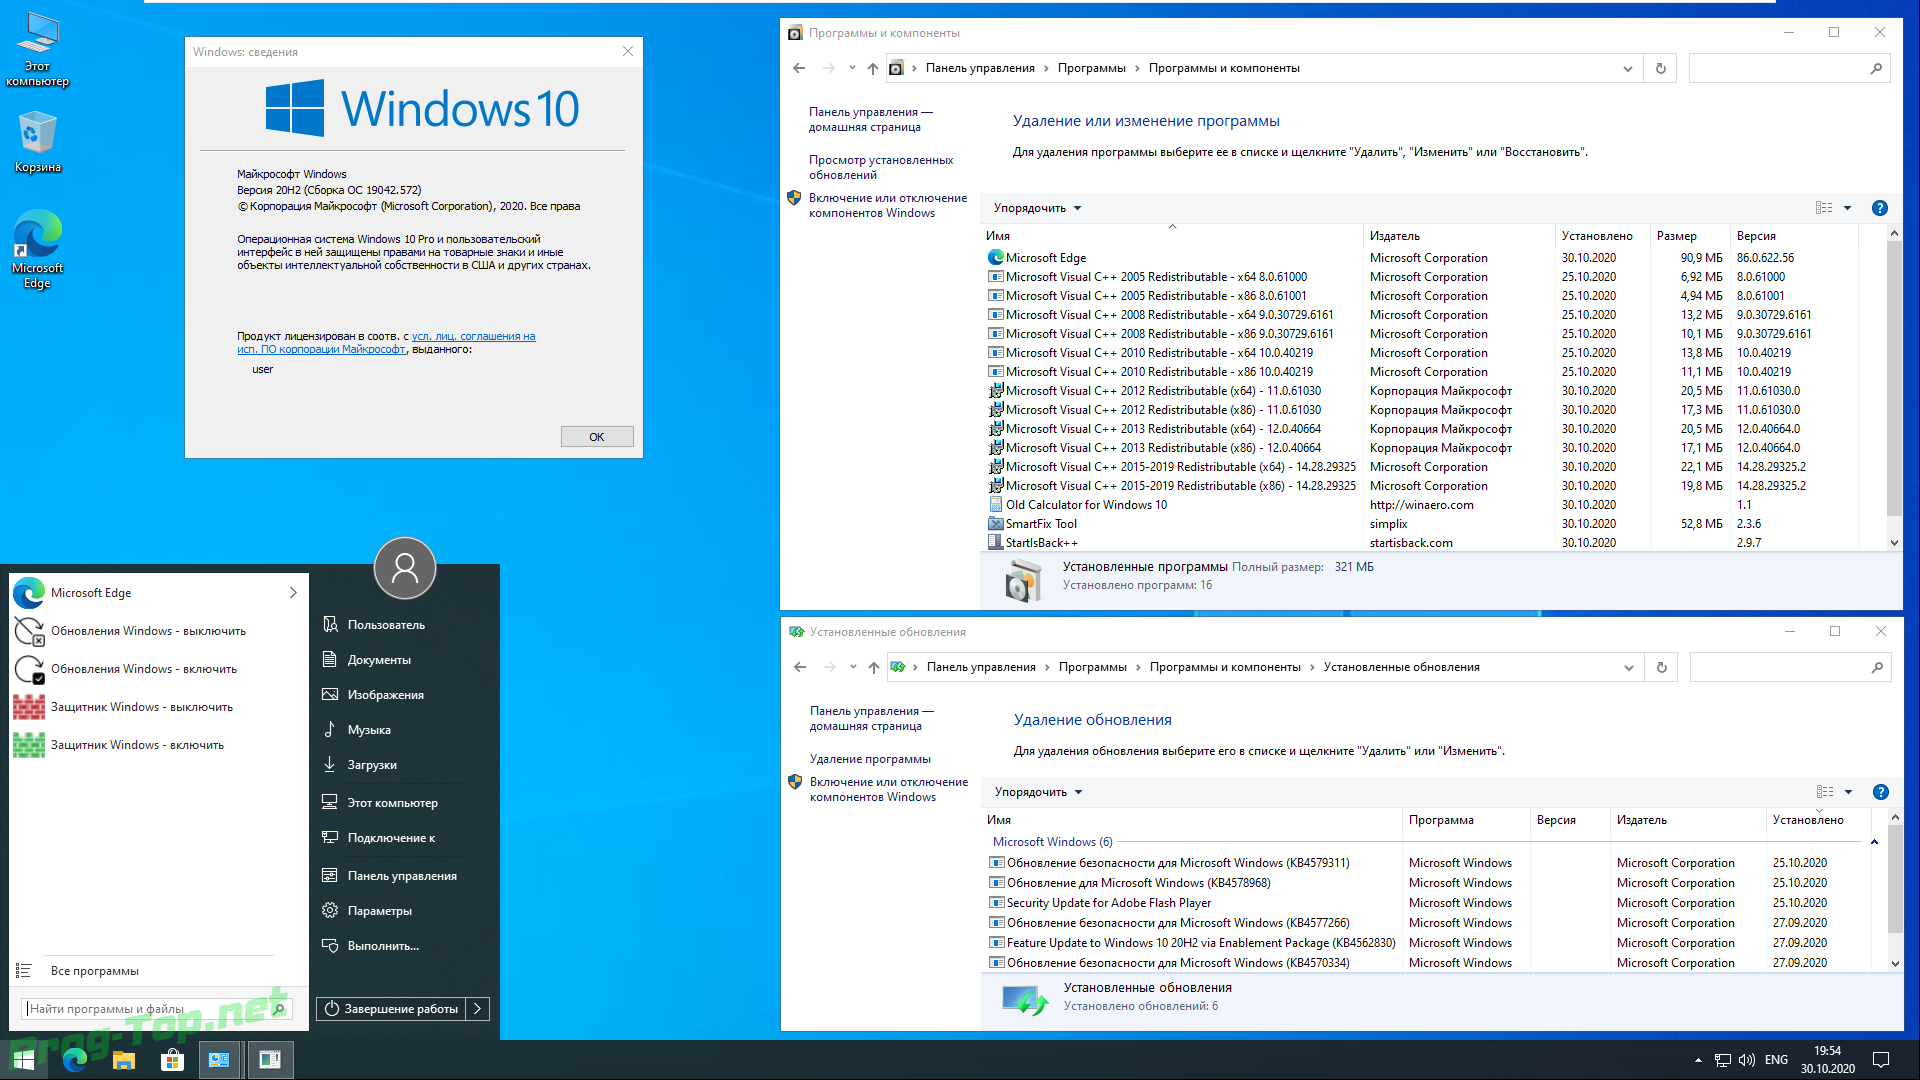Run Обновления Windows - выключить

tap(158, 631)
